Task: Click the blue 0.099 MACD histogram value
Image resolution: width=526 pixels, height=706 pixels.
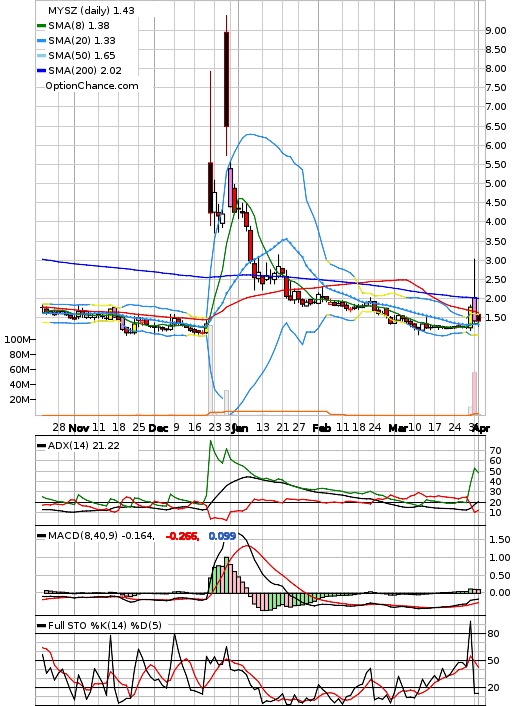Action: point(222,536)
